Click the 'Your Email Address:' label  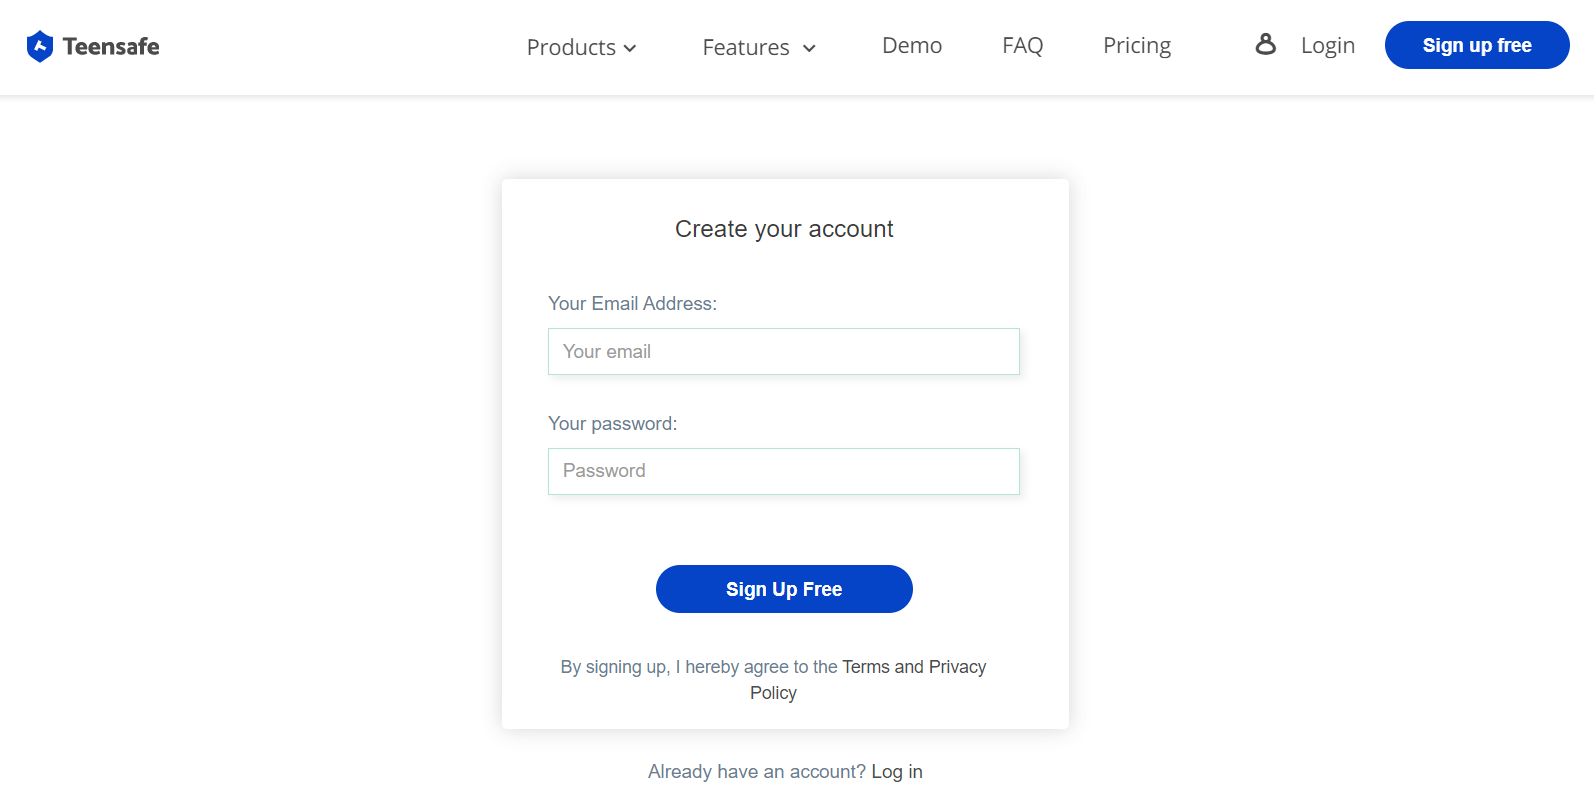(632, 303)
